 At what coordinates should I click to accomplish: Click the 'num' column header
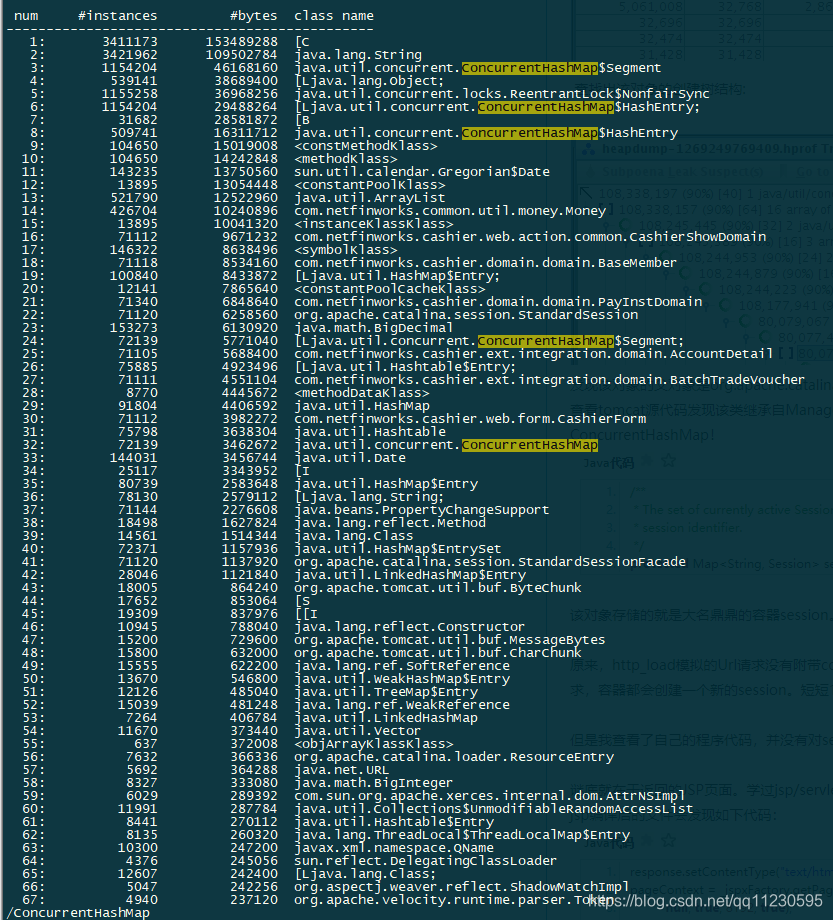26,16
